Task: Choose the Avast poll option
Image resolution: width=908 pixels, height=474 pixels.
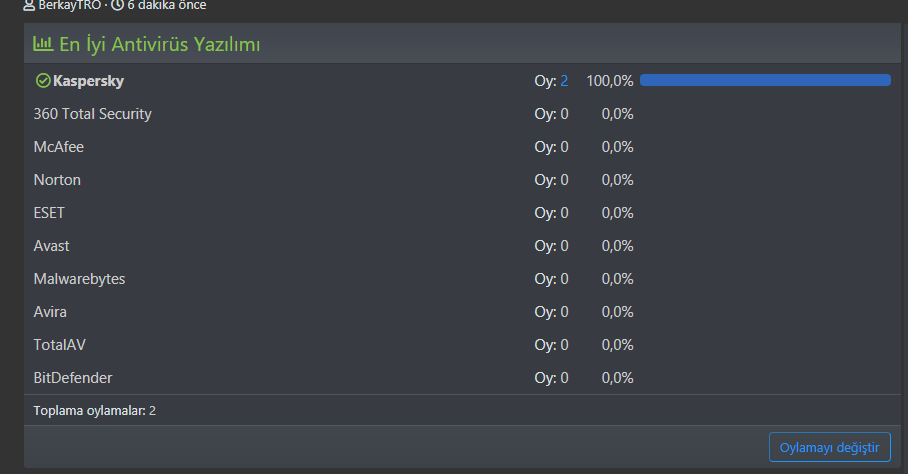Action: point(51,246)
